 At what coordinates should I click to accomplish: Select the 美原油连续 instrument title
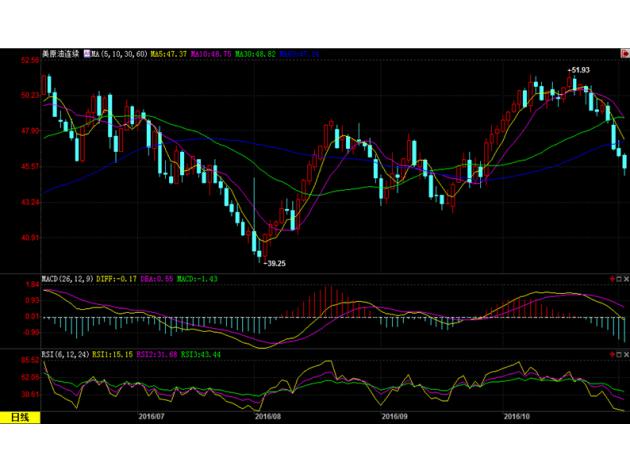click(x=61, y=53)
